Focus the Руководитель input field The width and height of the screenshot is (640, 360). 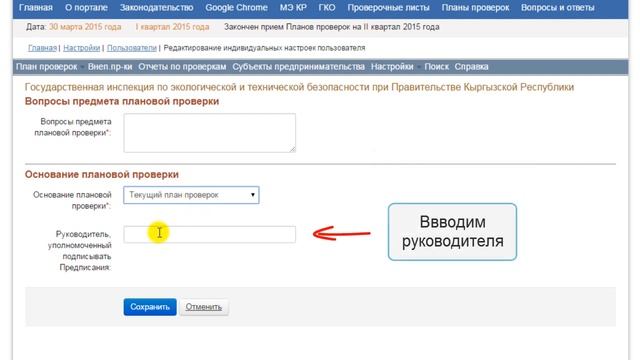tap(209, 234)
